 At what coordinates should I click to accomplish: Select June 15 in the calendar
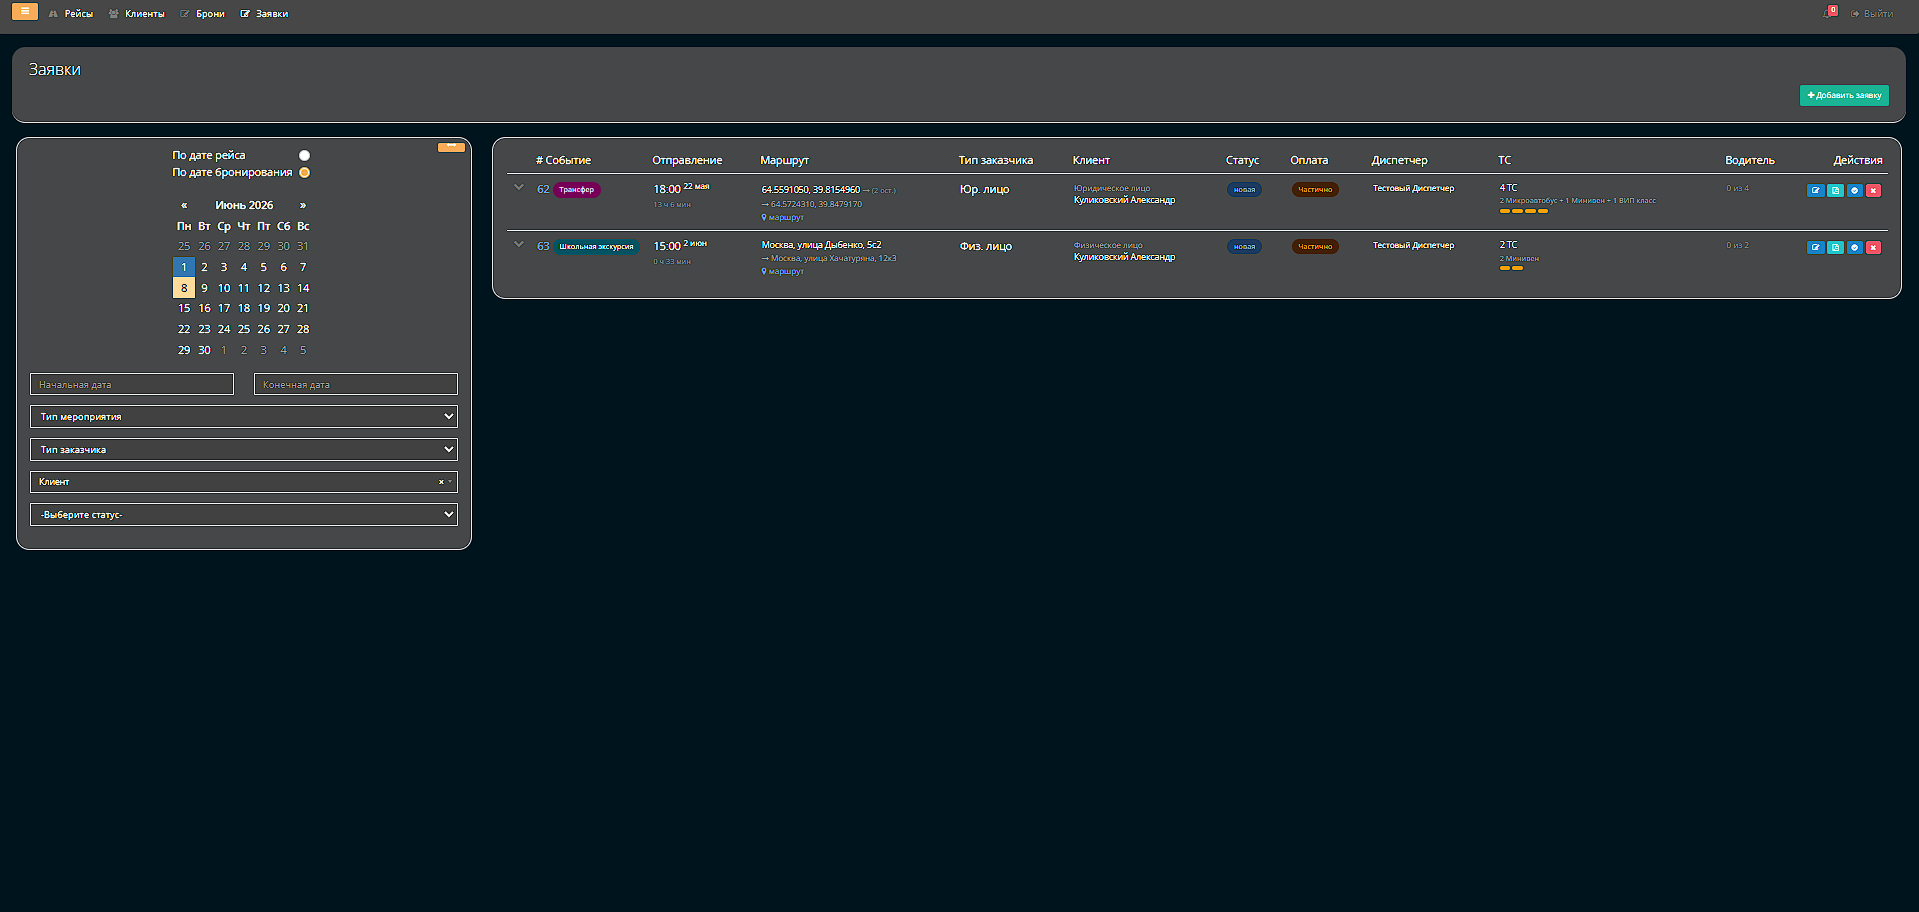click(x=184, y=308)
